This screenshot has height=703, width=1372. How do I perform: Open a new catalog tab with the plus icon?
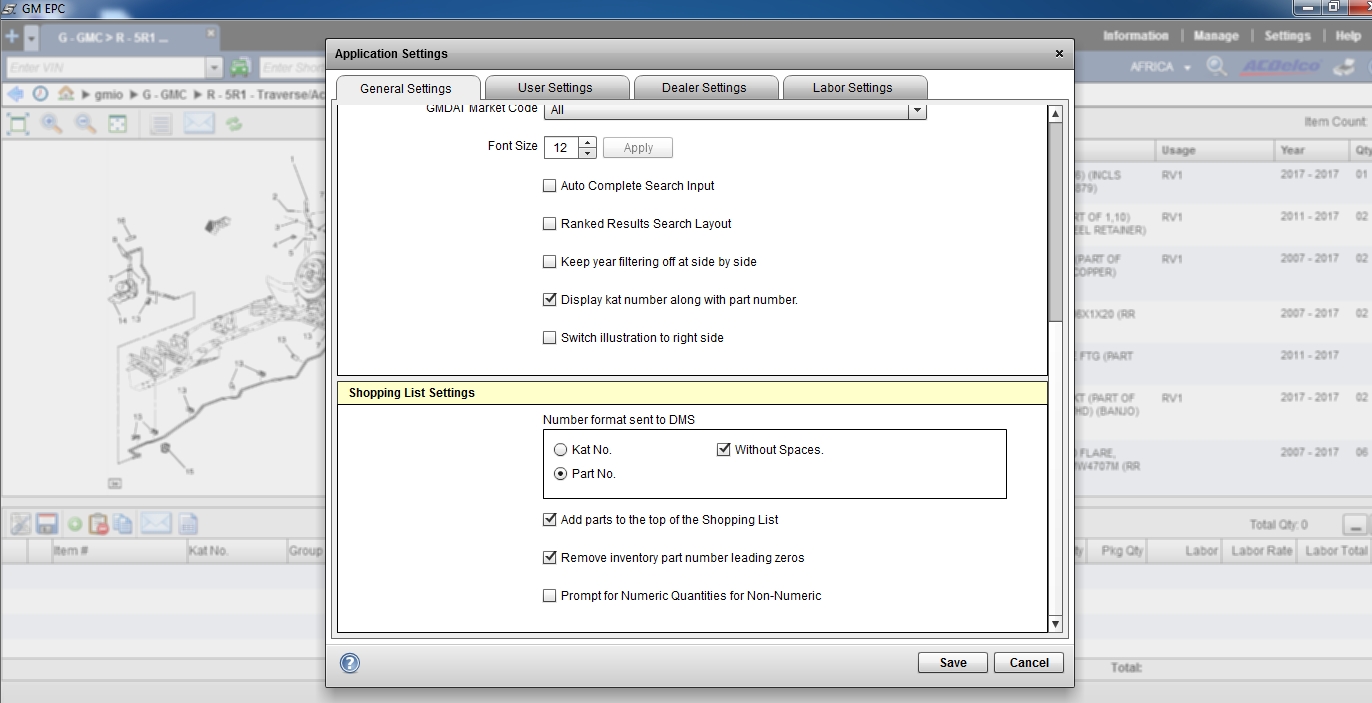[11, 37]
